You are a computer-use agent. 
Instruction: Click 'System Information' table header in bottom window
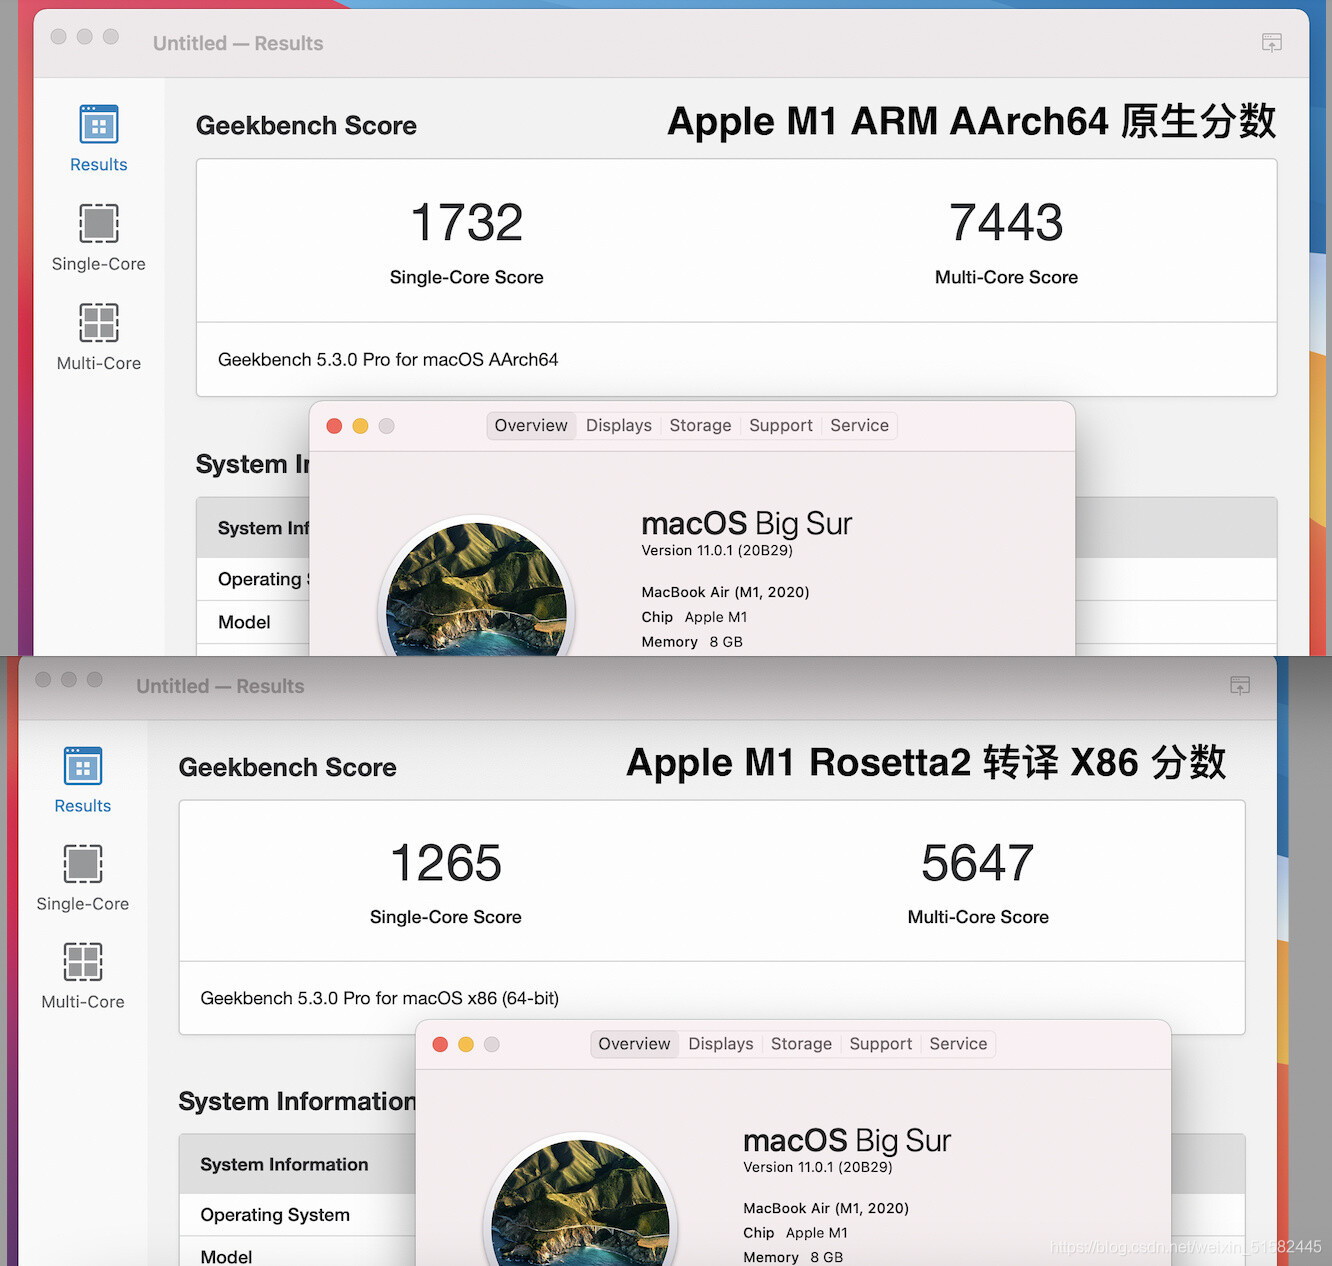tap(297, 1164)
